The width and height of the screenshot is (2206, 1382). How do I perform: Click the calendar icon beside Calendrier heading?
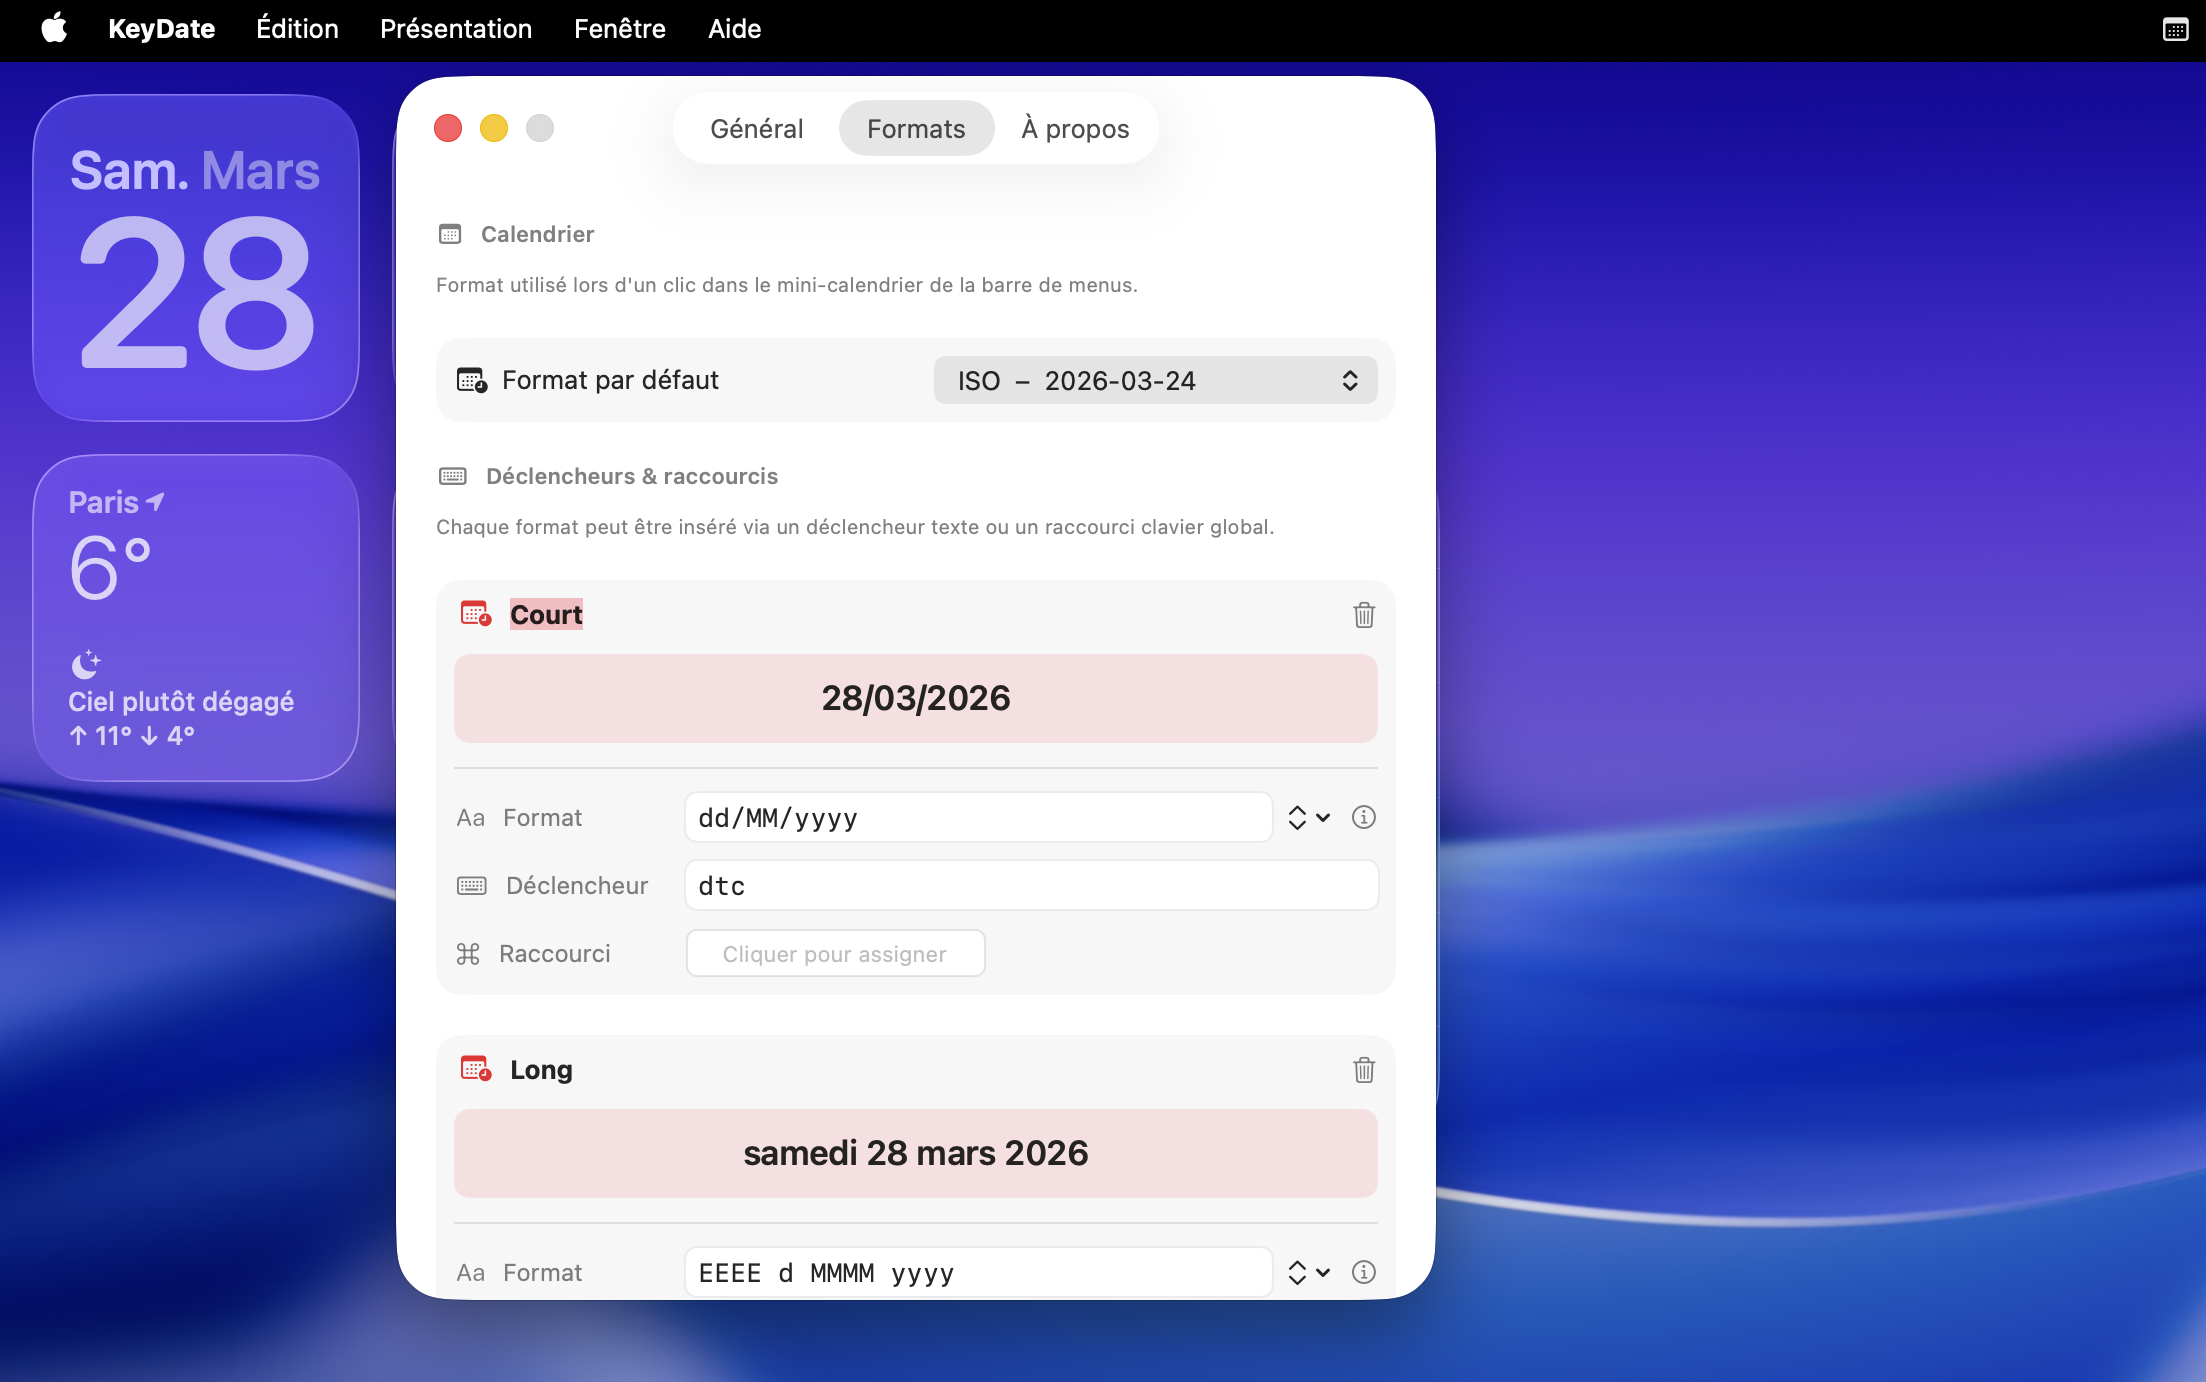coord(450,233)
